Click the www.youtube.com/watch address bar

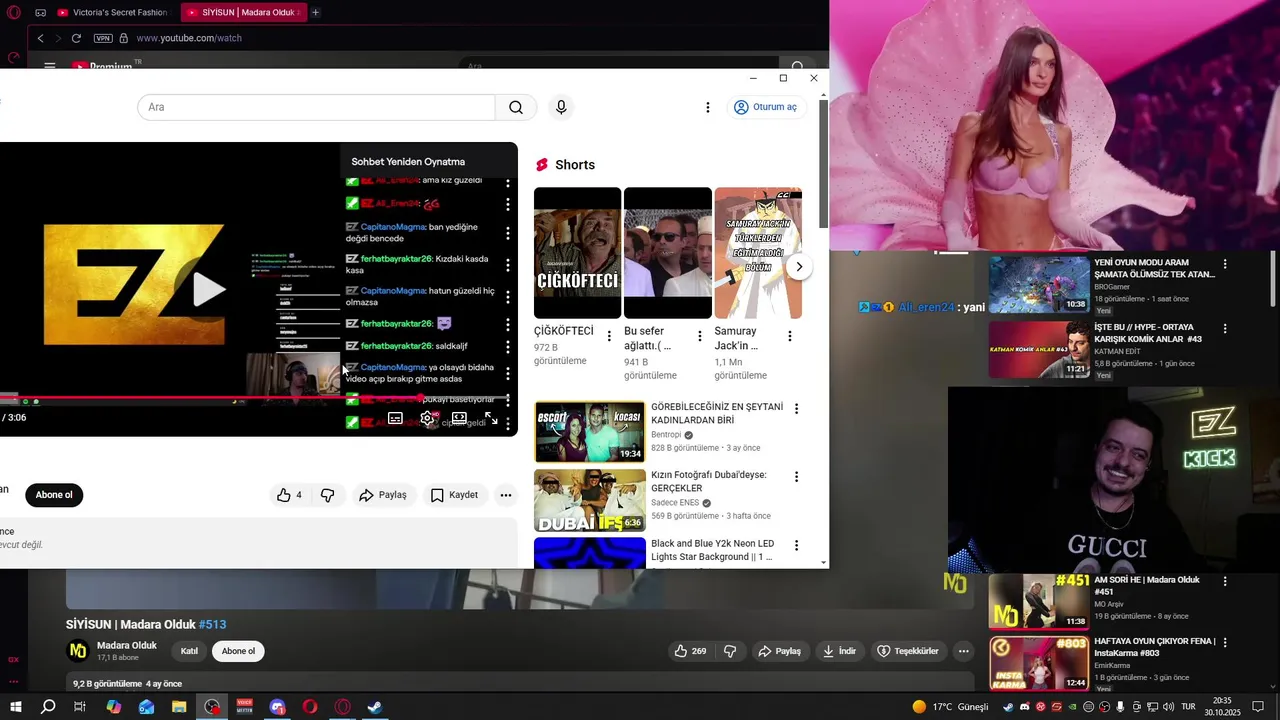click(189, 38)
